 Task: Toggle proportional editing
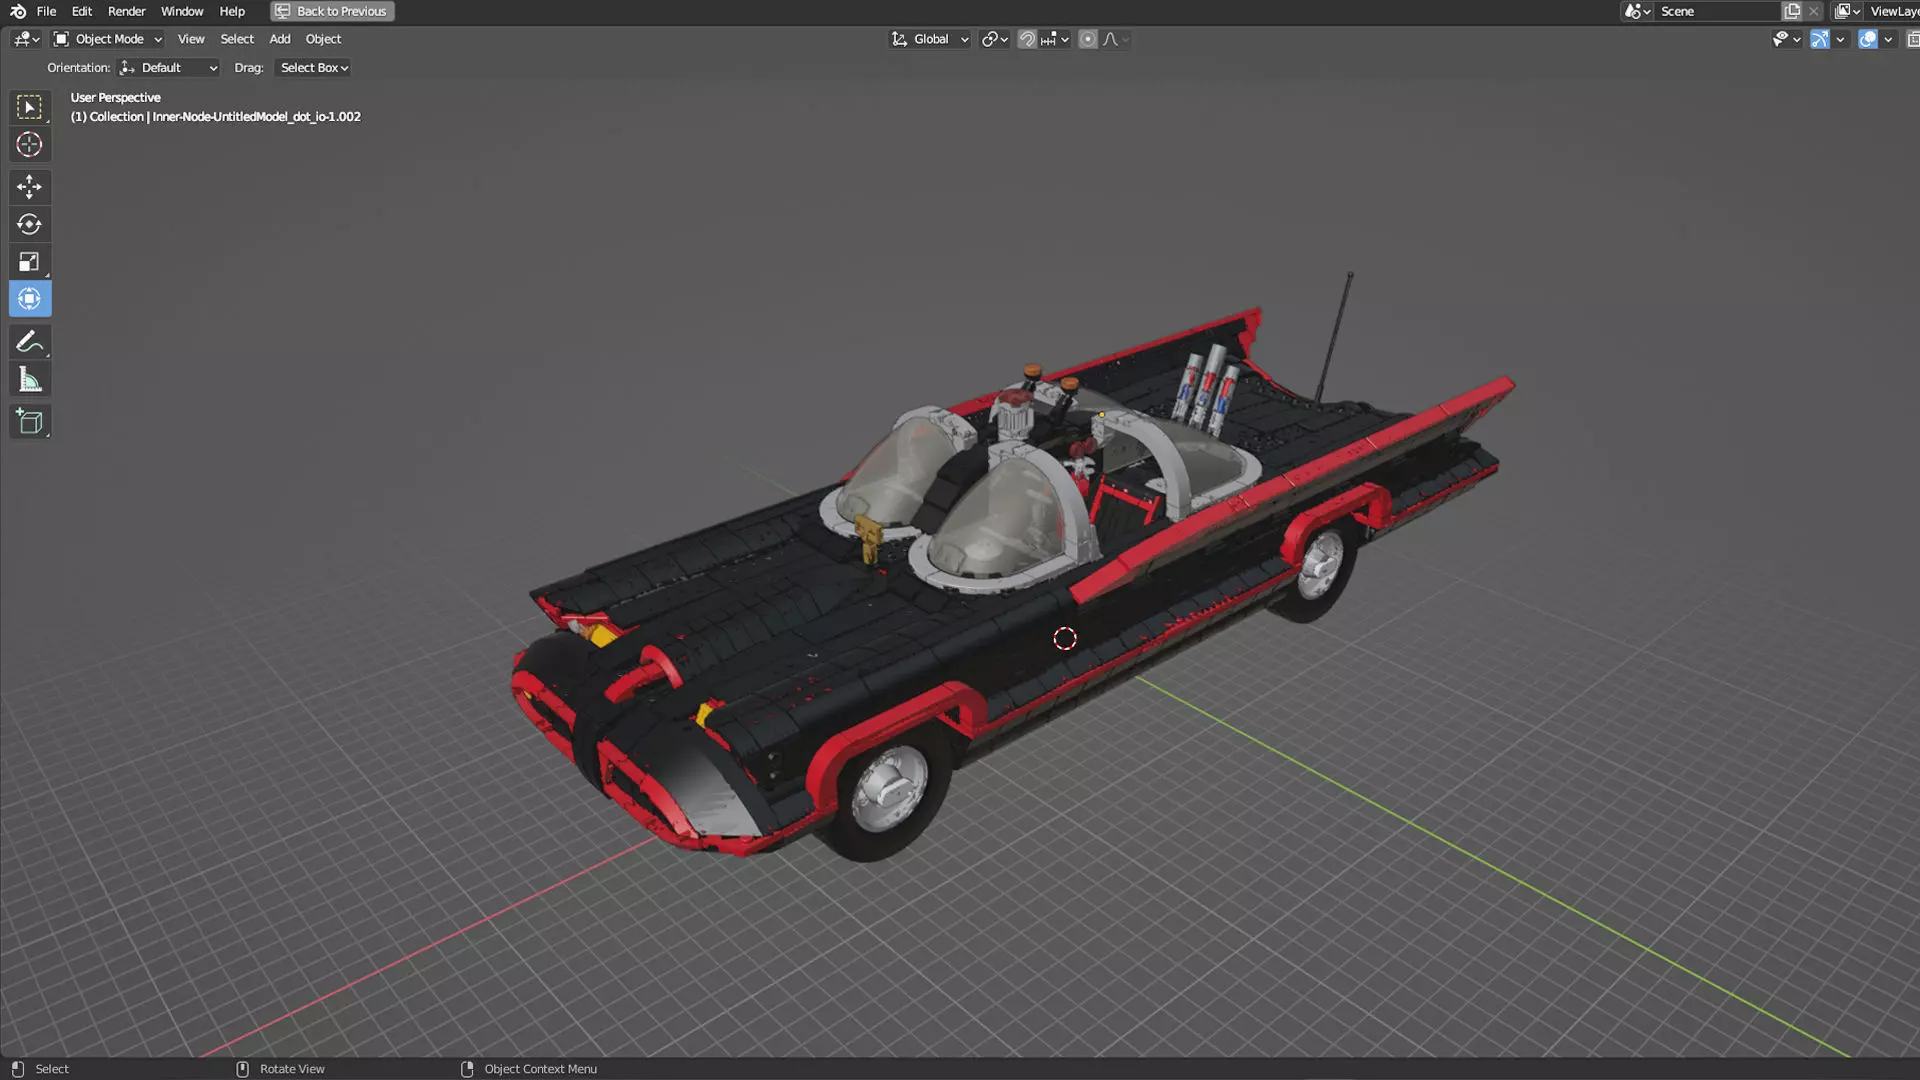[x=1088, y=39]
